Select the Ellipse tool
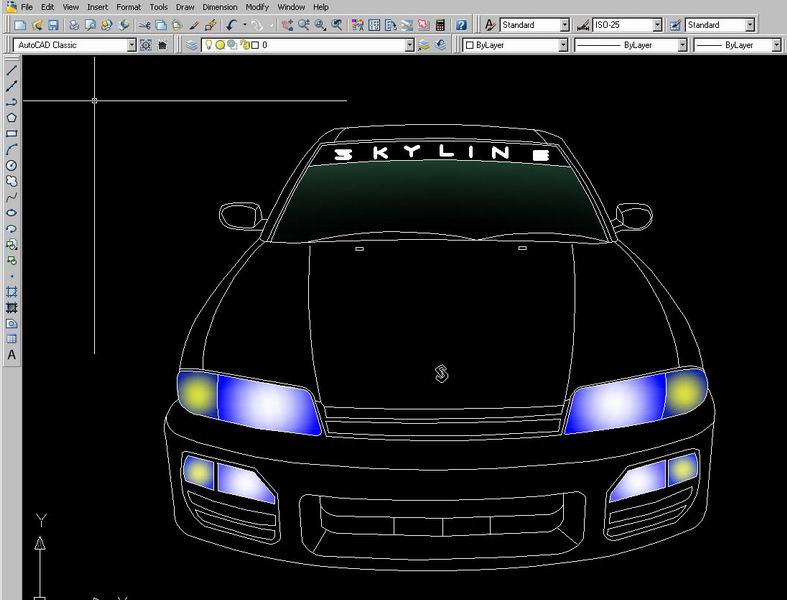Screen dimensions: 787x600 tap(12, 213)
